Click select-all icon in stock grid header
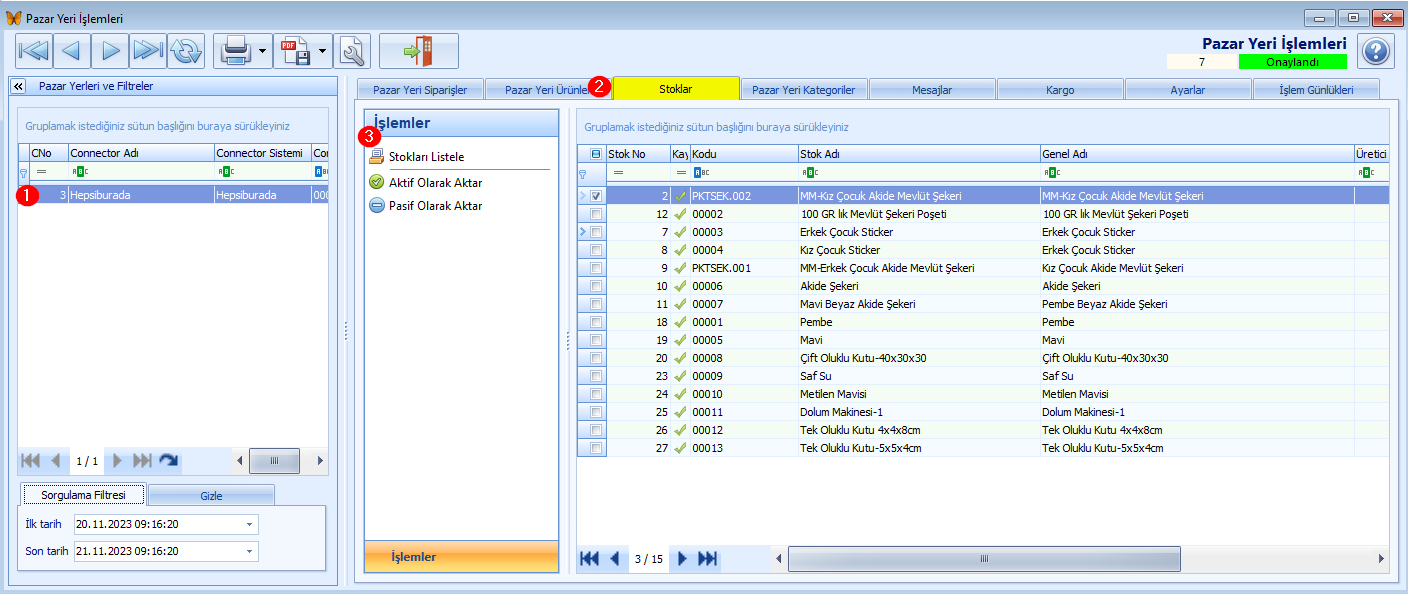 596,154
